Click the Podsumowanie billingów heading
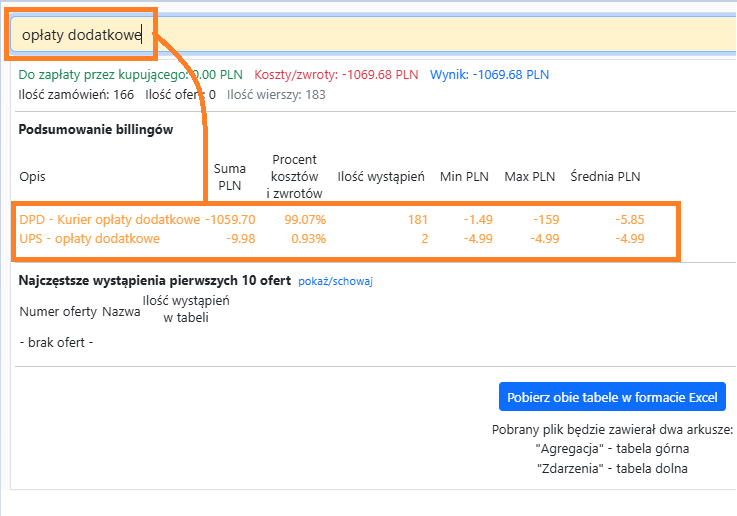The image size is (737, 516). coord(96,130)
